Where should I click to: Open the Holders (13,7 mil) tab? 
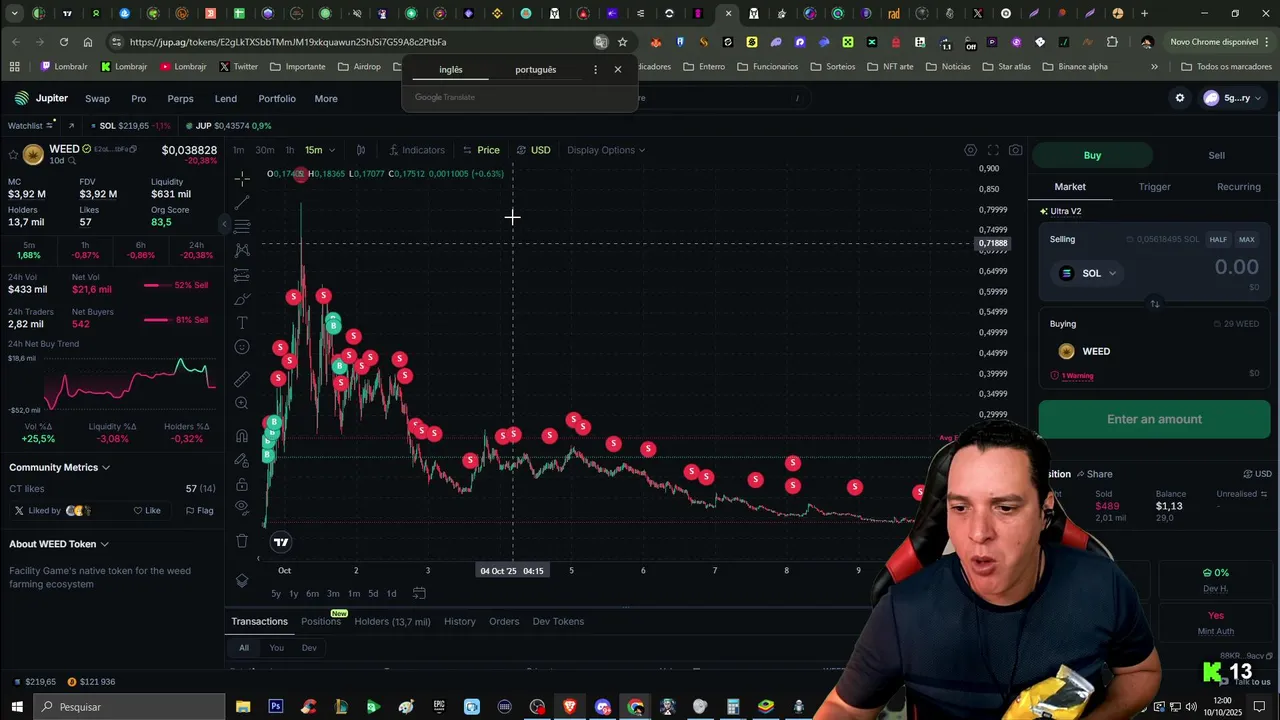pos(392,621)
